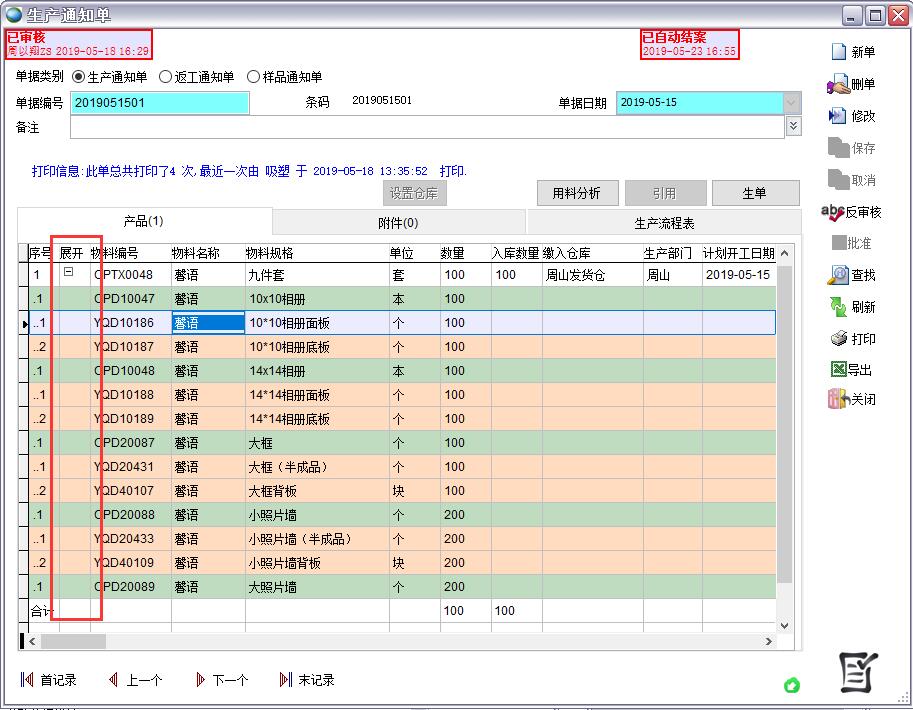
Task: Print the order using 打印
Action: click(838, 339)
